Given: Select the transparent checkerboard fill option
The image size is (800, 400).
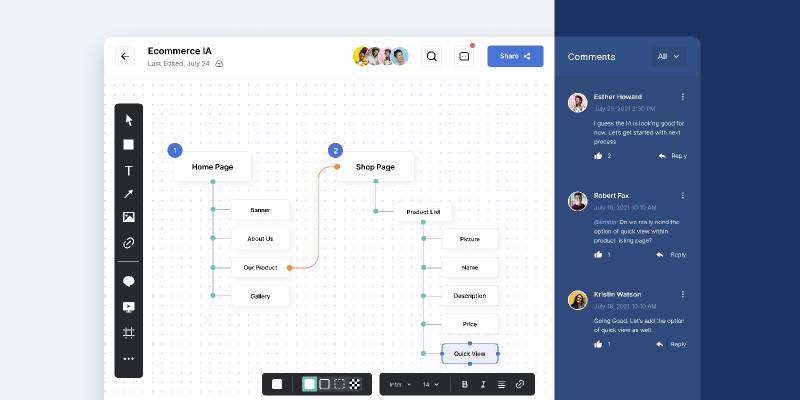Looking at the screenshot, I should click(x=355, y=384).
